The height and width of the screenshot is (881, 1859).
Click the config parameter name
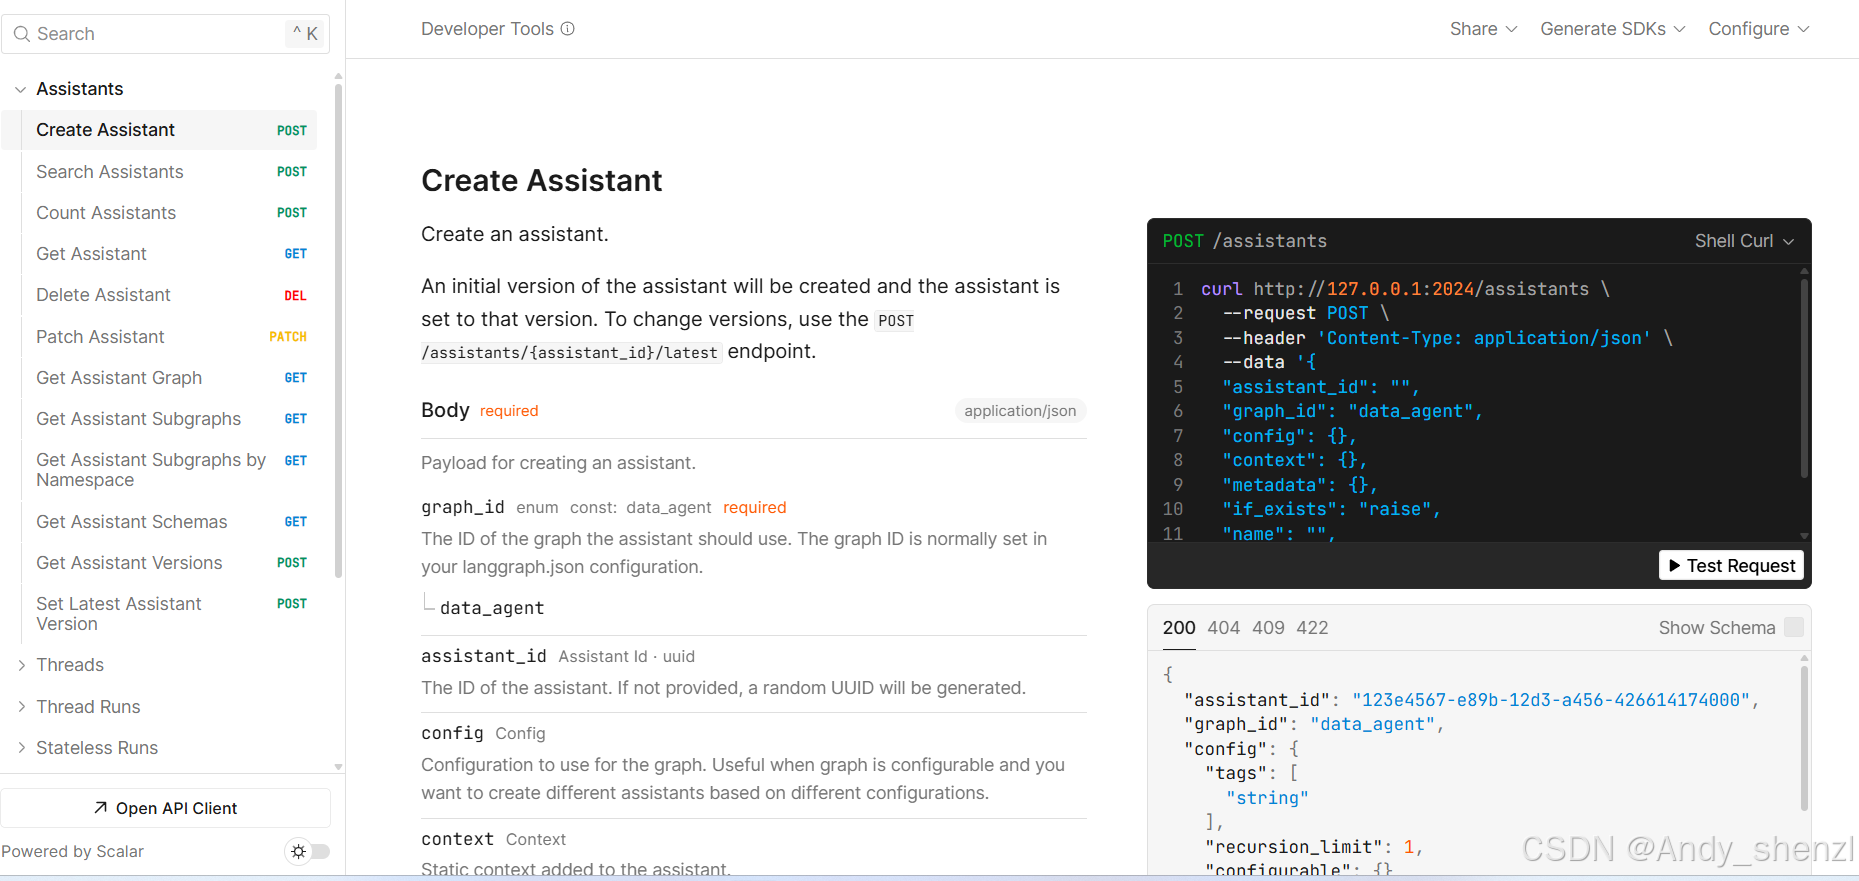pyautogui.click(x=452, y=733)
